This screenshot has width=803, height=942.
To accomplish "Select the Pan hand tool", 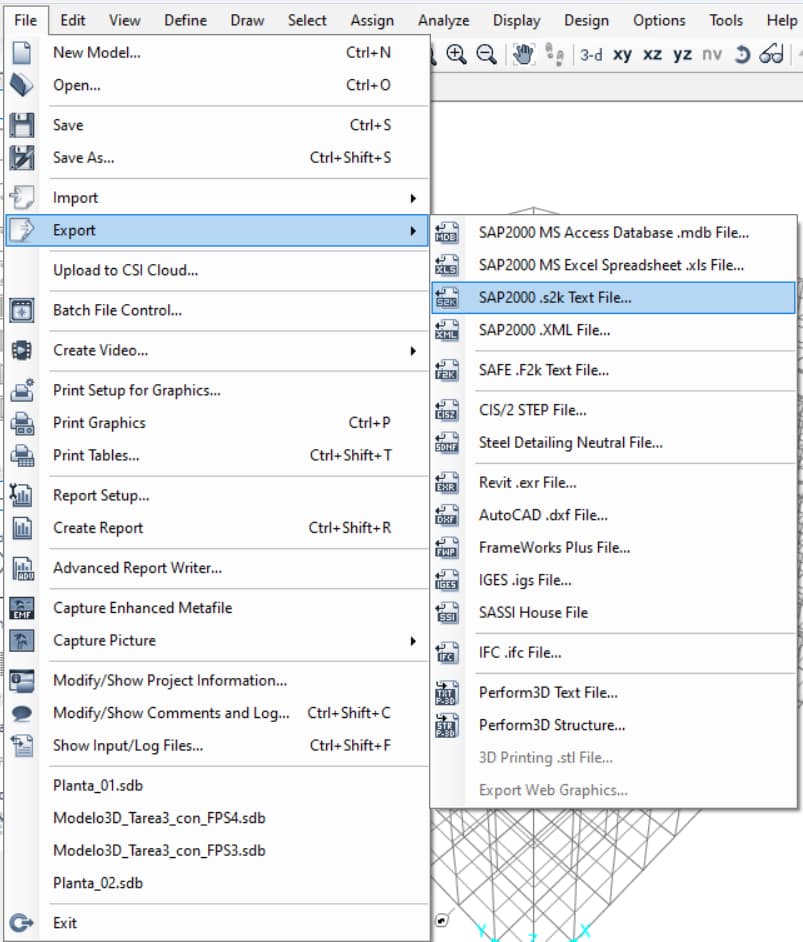I will click(523, 55).
